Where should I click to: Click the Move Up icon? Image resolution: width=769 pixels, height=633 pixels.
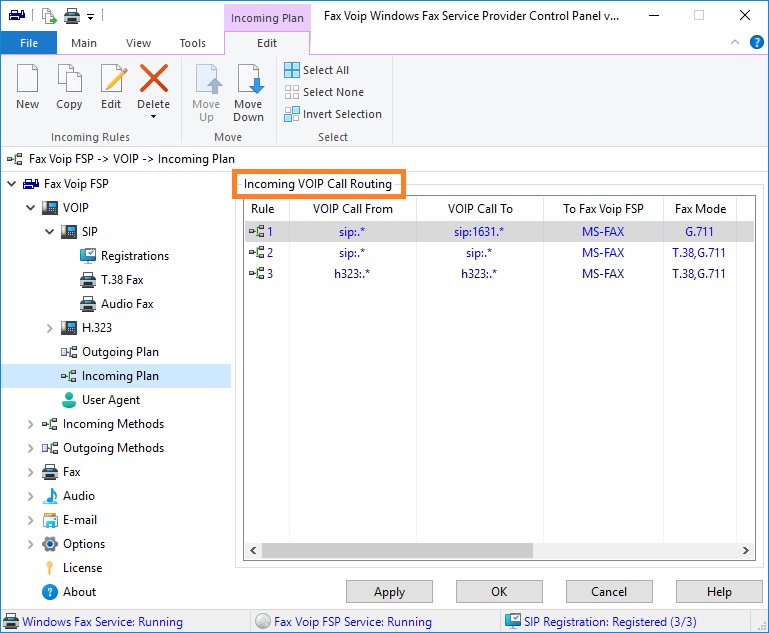pyautogui.click(x=208, y=78)
